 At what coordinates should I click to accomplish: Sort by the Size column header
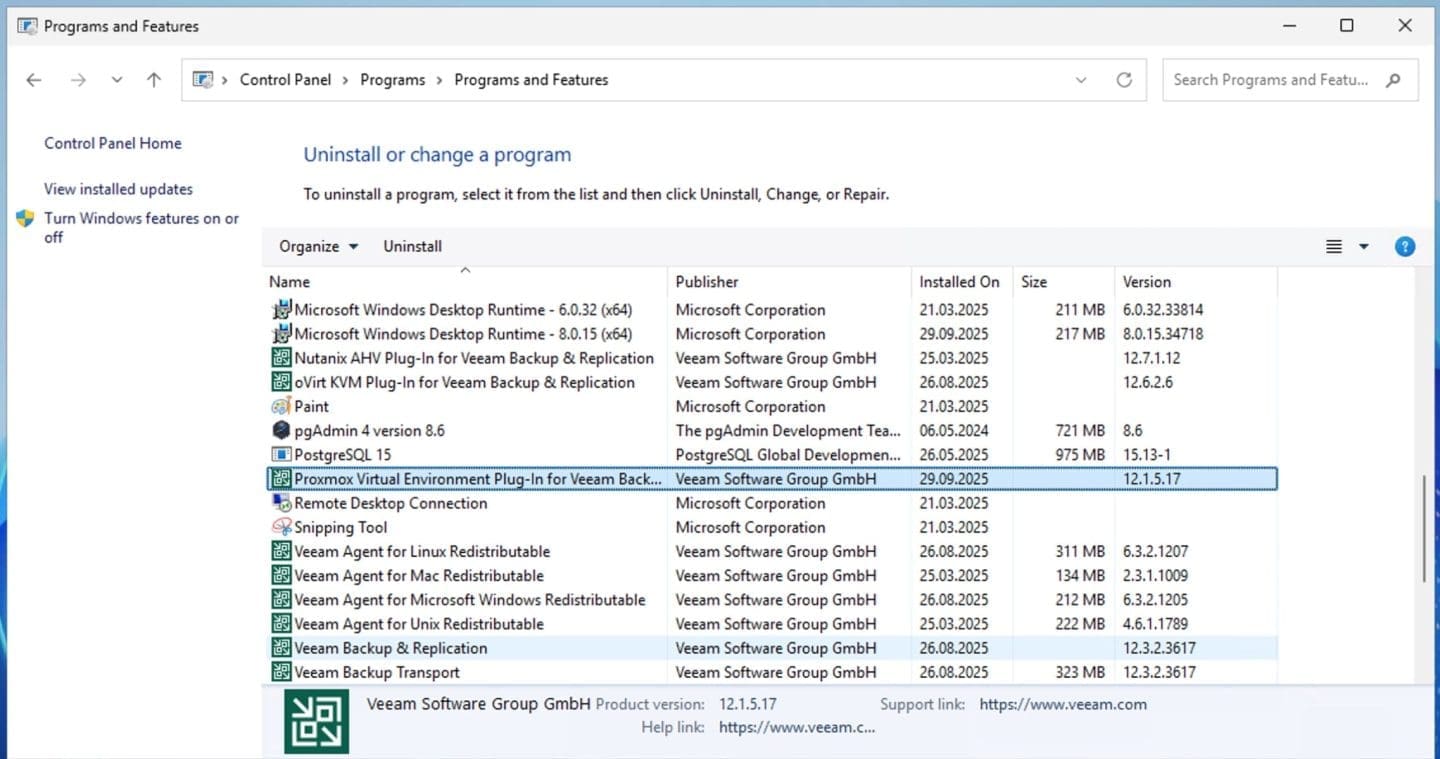point(1064,282)
